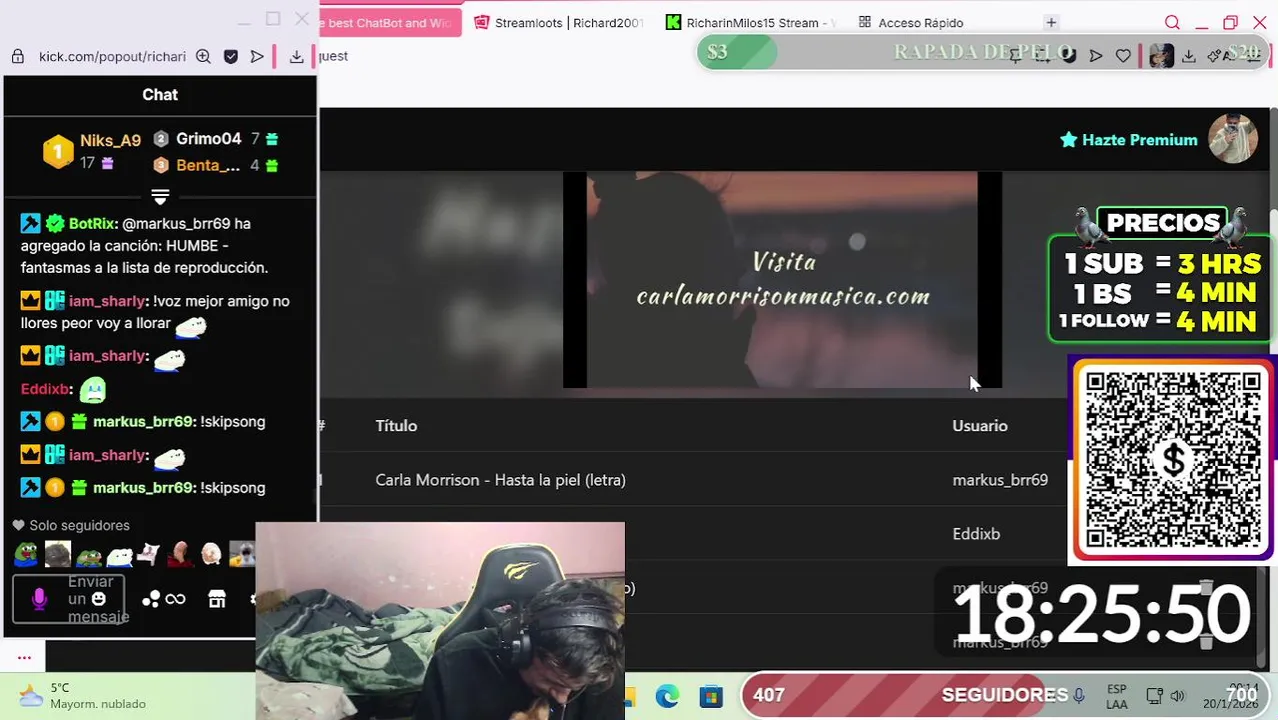
Task: Switch to RicharinMilos15 Stream browser tab
Action: [750, 22]
